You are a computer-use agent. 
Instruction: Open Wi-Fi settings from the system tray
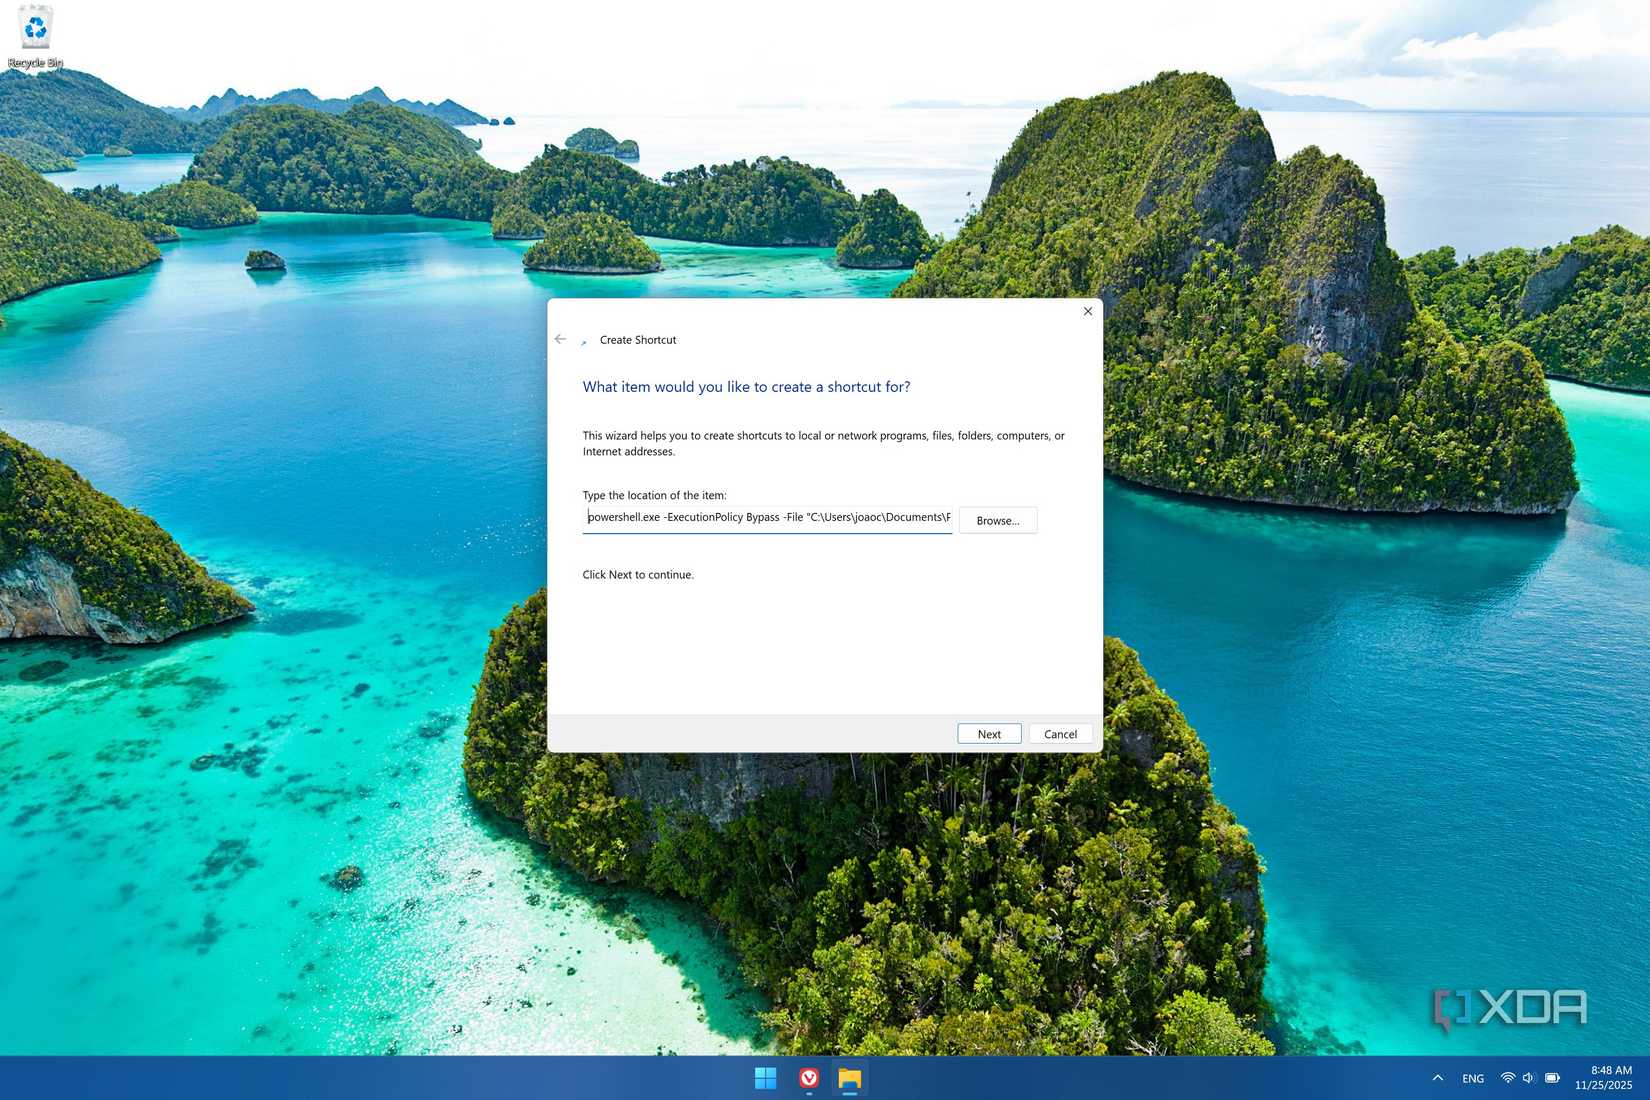(x=1506, y=1078)
